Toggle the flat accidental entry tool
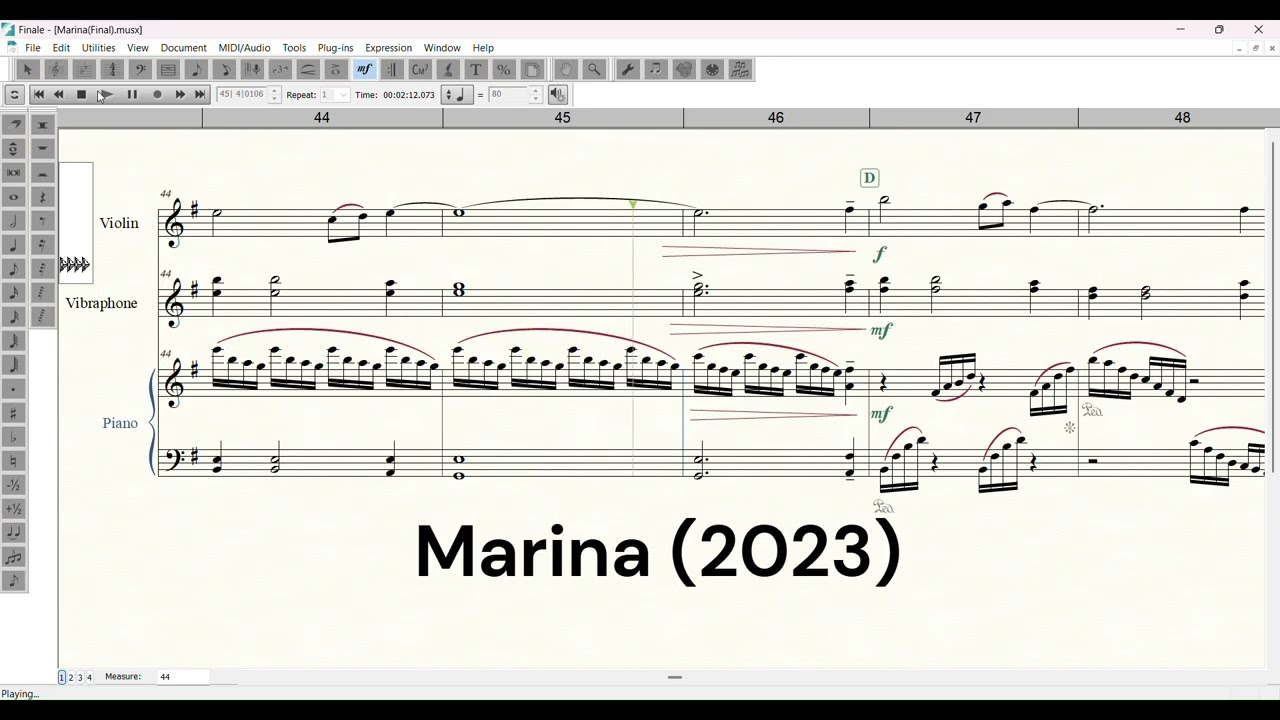The width and height of the screenshot is (1280, 720). (14, 437)
